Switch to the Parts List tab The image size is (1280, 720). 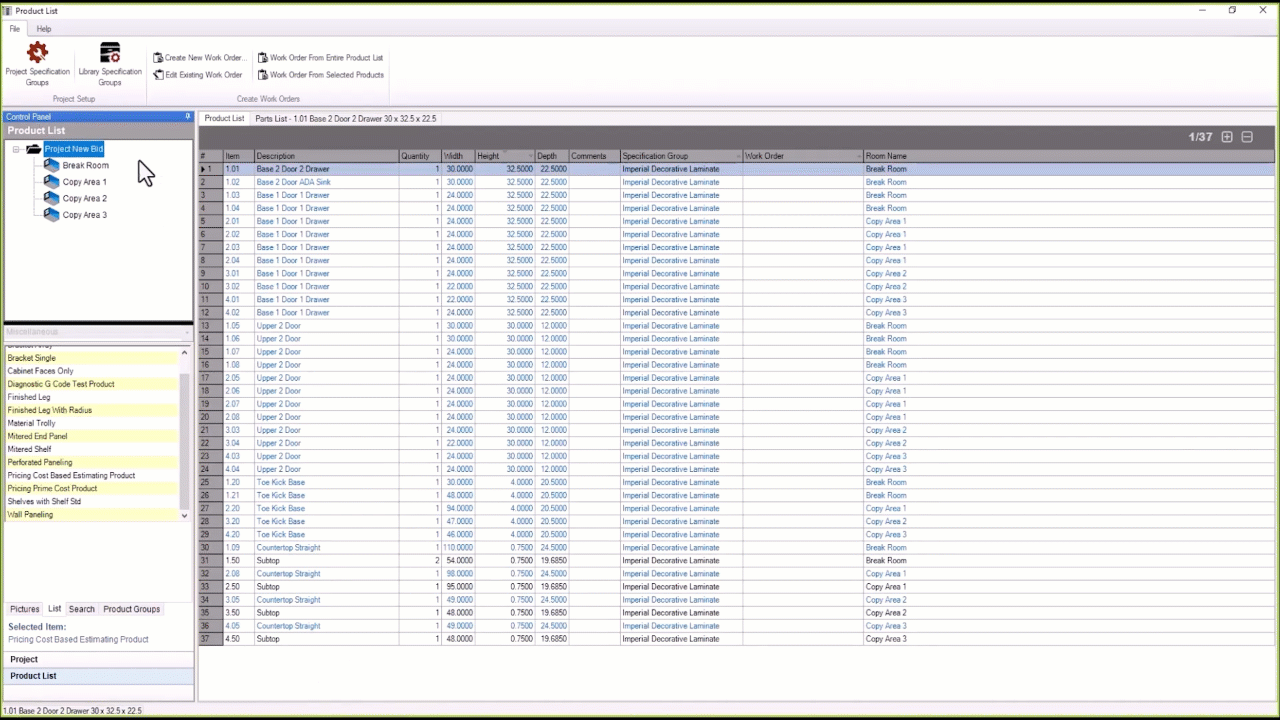click(x=346, y=118)
